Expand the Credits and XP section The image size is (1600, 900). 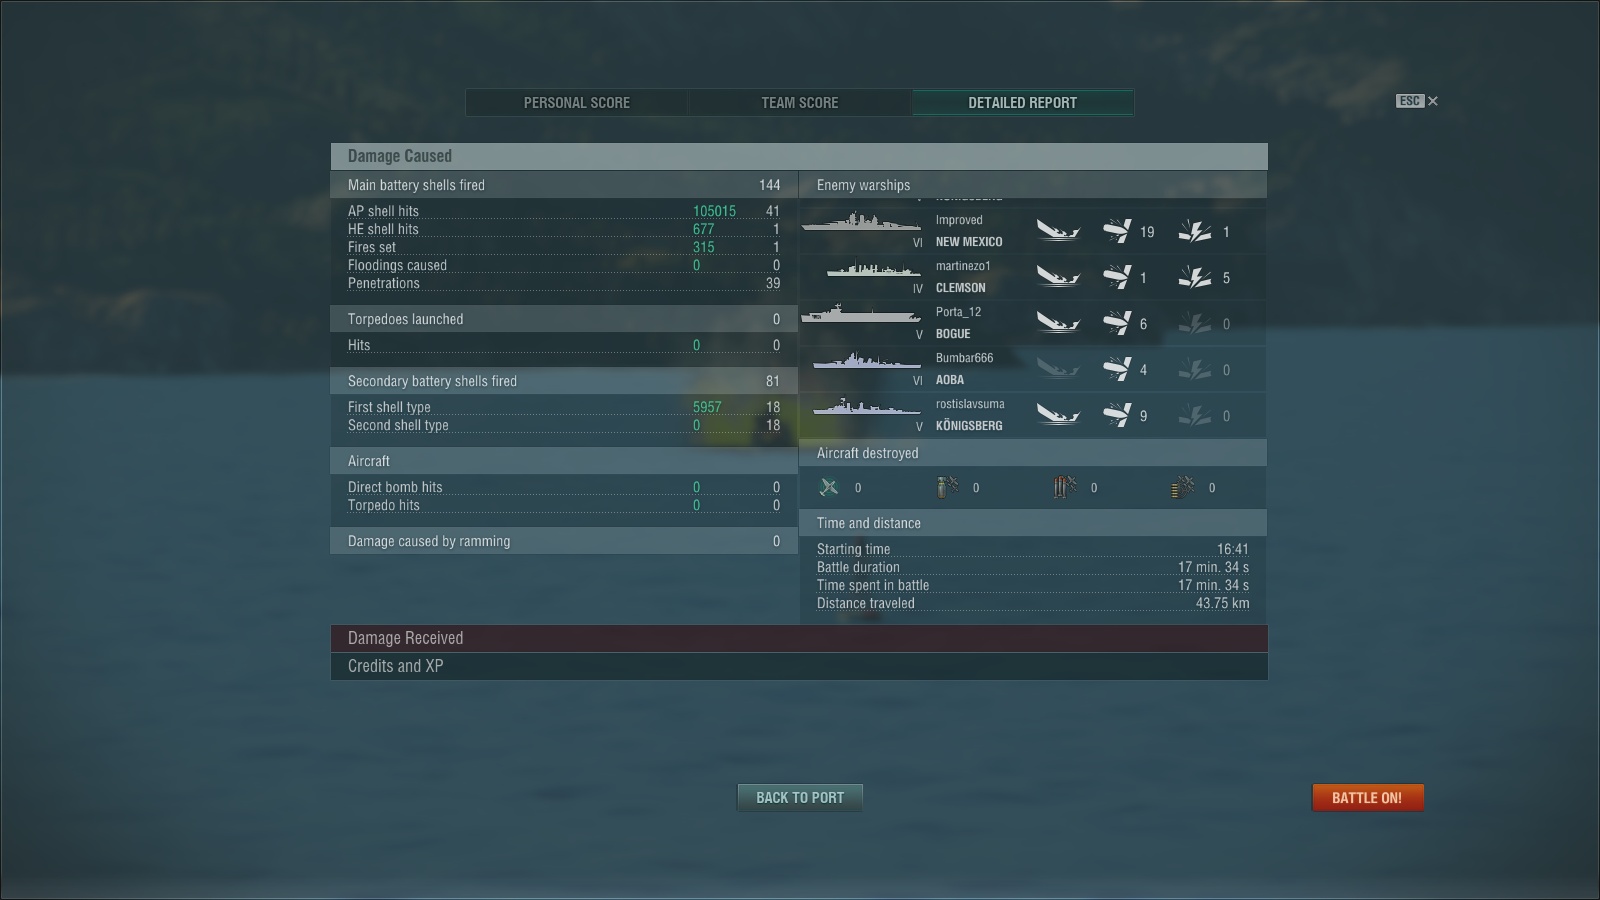tap(799, 666)
